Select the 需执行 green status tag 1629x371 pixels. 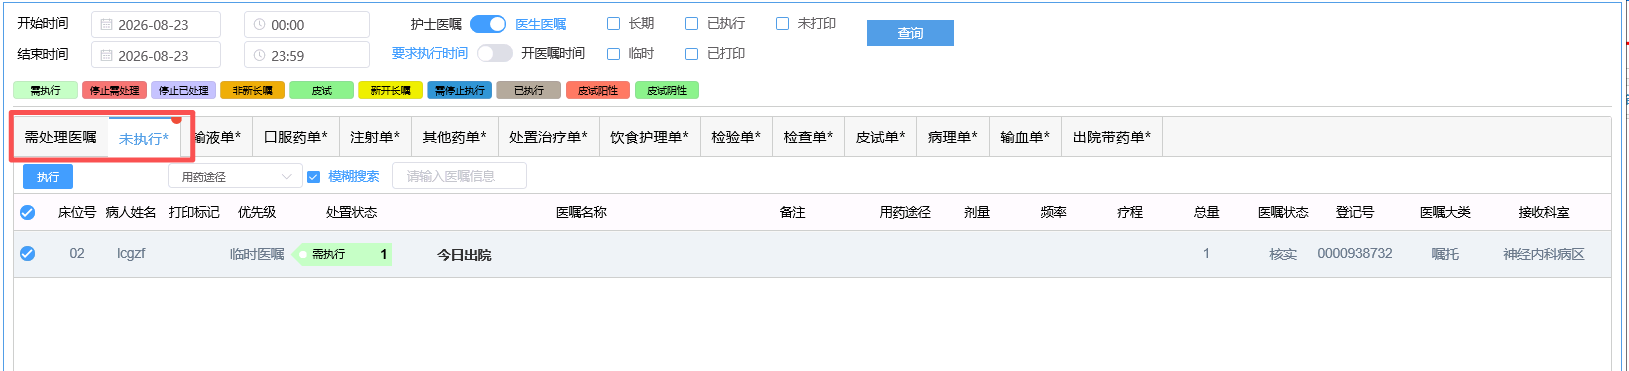click(x=45, y=90)
